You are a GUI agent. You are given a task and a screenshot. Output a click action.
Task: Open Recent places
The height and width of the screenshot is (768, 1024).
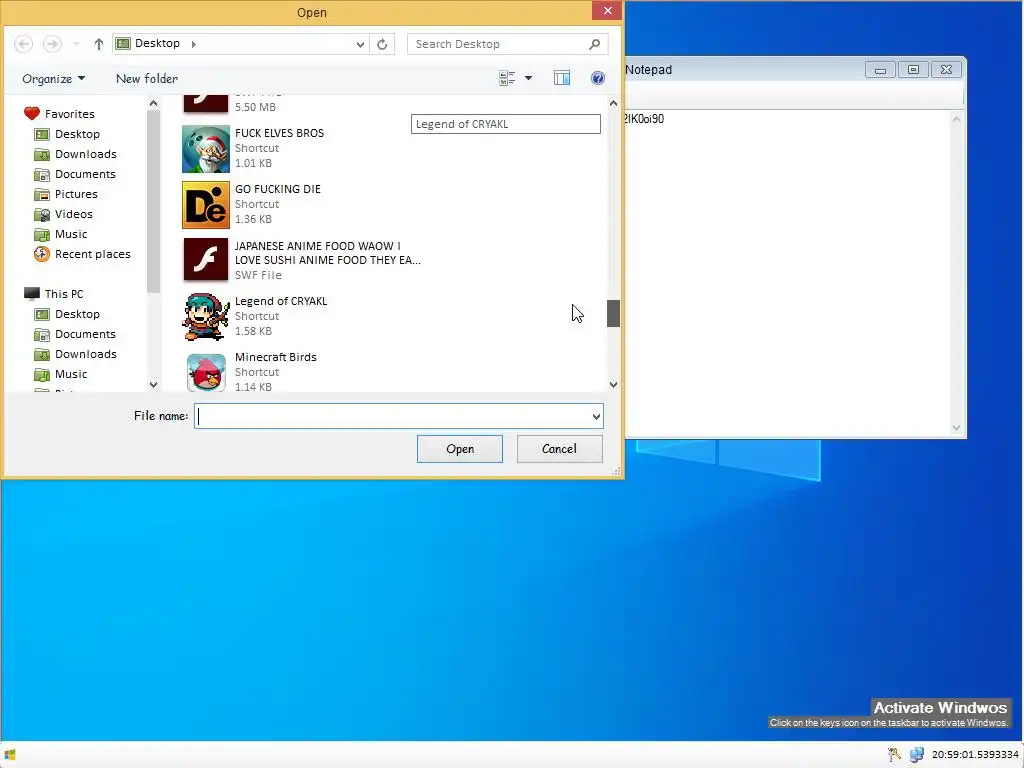pos(82,254)
